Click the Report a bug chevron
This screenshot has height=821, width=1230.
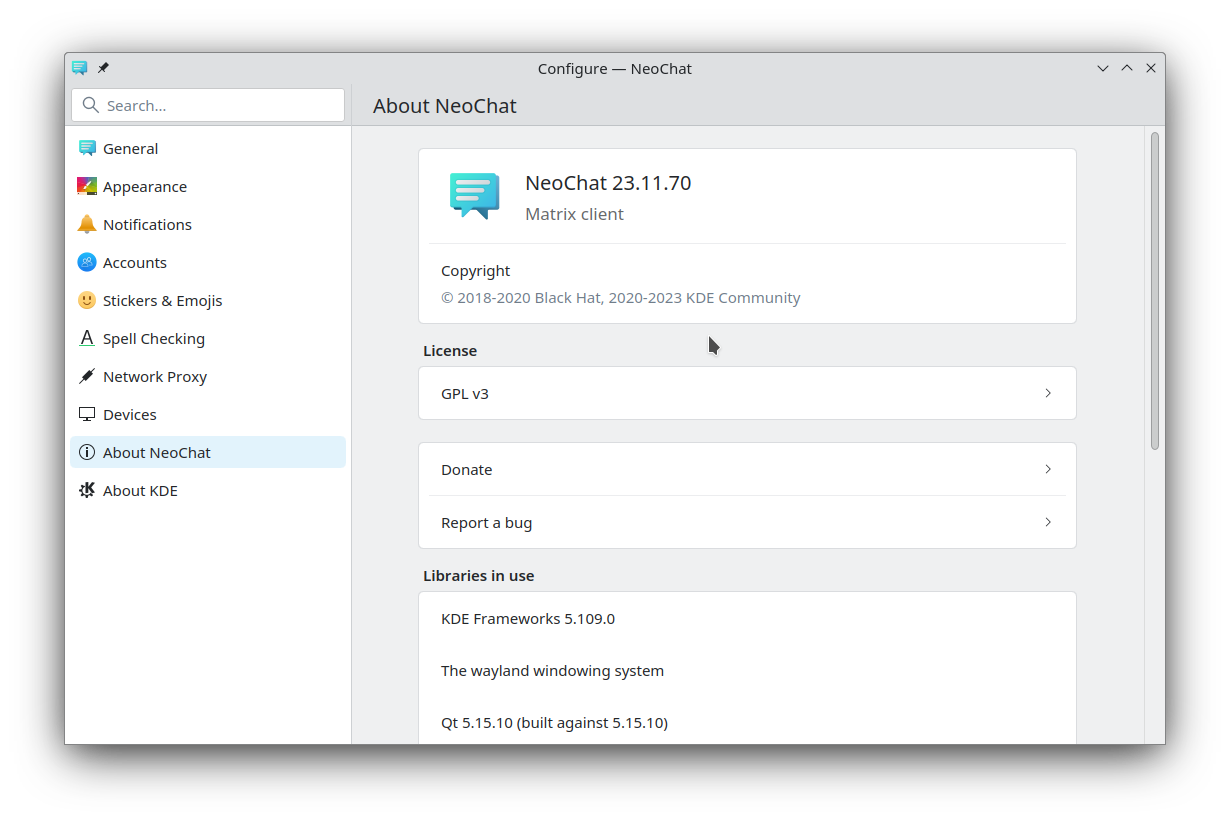pyautogui.click(x=1047, y=522)
